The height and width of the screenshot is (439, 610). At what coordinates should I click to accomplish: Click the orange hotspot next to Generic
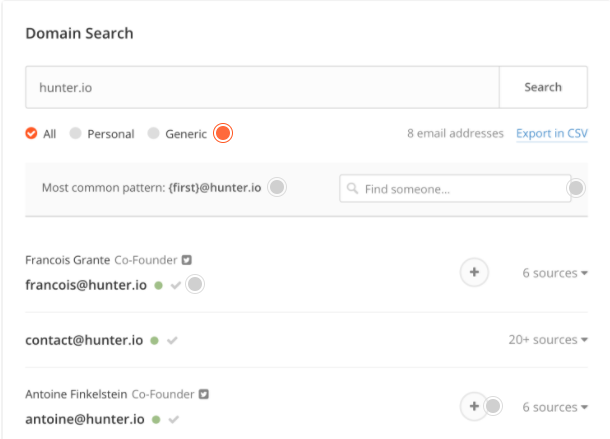[x=223, y=133]
